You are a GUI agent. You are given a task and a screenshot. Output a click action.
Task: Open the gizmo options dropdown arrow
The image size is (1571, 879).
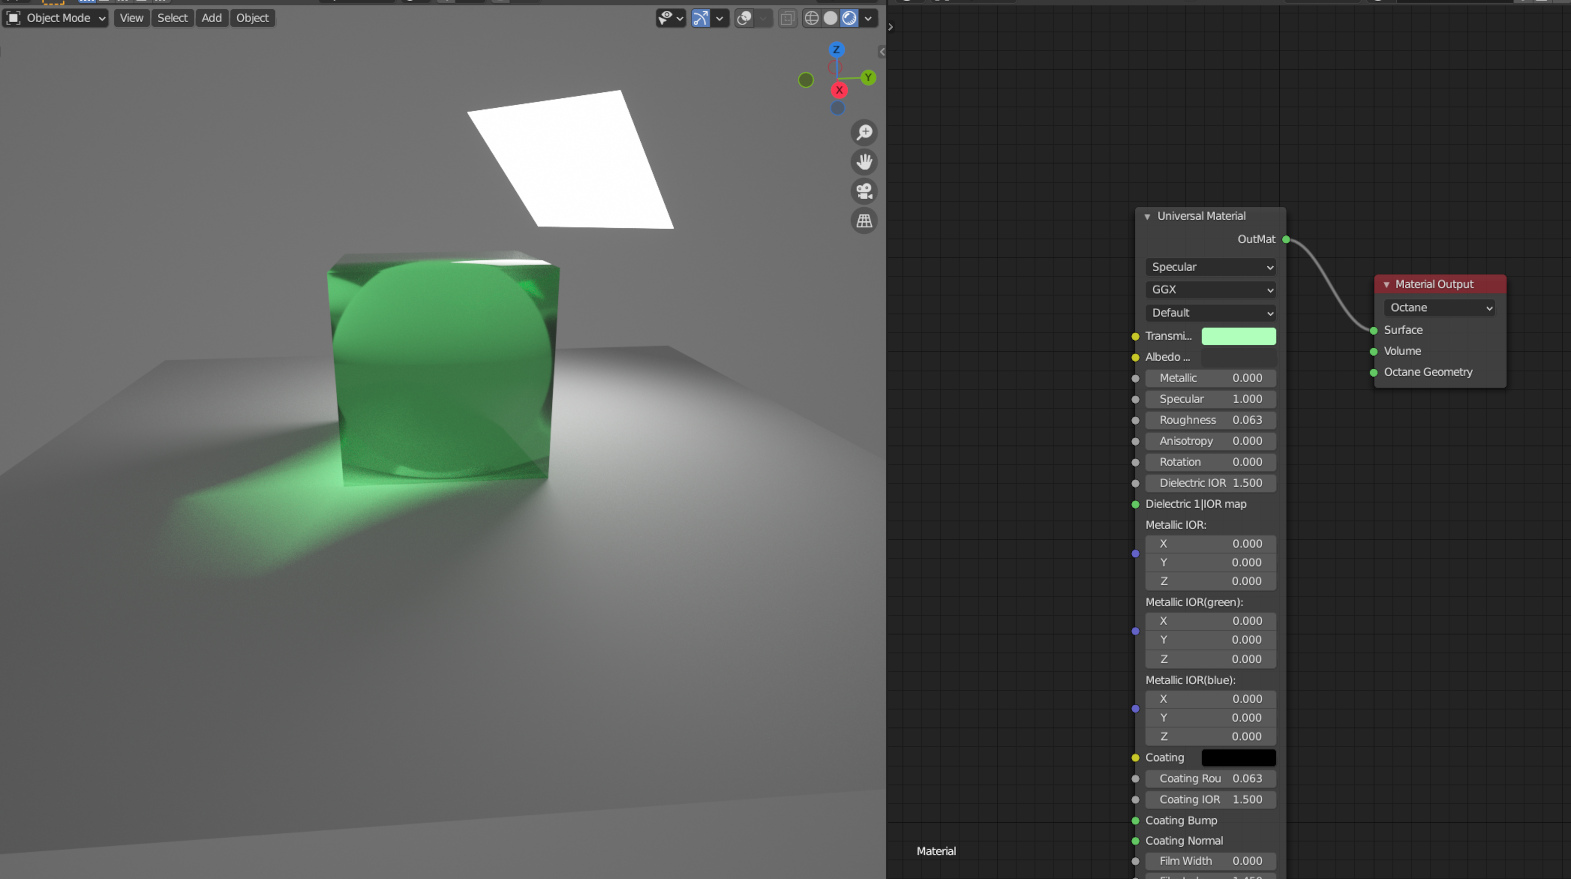[x=719, y=18]
